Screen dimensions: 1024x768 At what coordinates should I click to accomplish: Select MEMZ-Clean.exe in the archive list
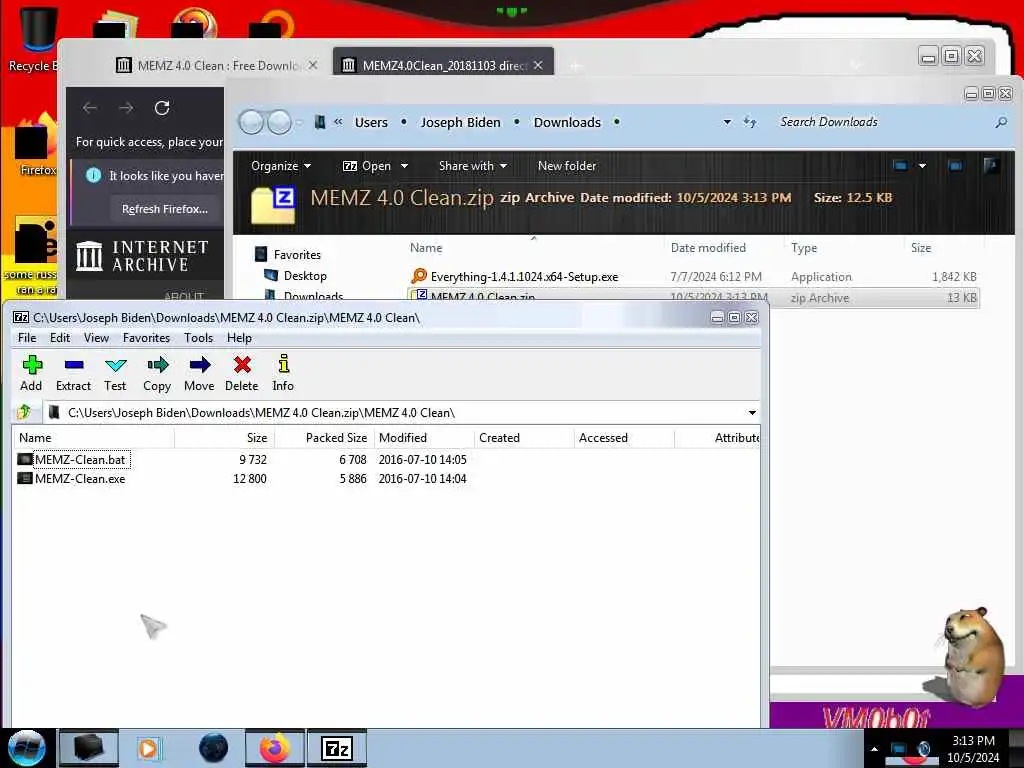(80, 479)
